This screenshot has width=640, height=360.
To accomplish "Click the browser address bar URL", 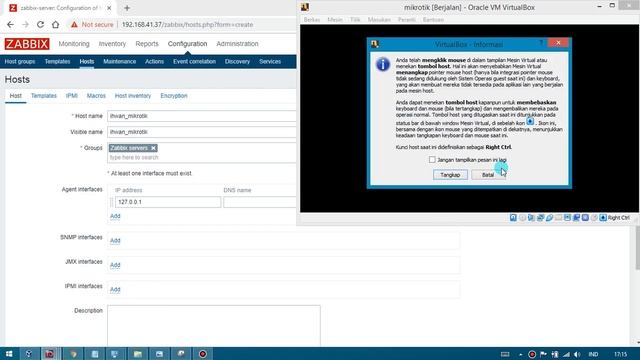I will point(187,24).
